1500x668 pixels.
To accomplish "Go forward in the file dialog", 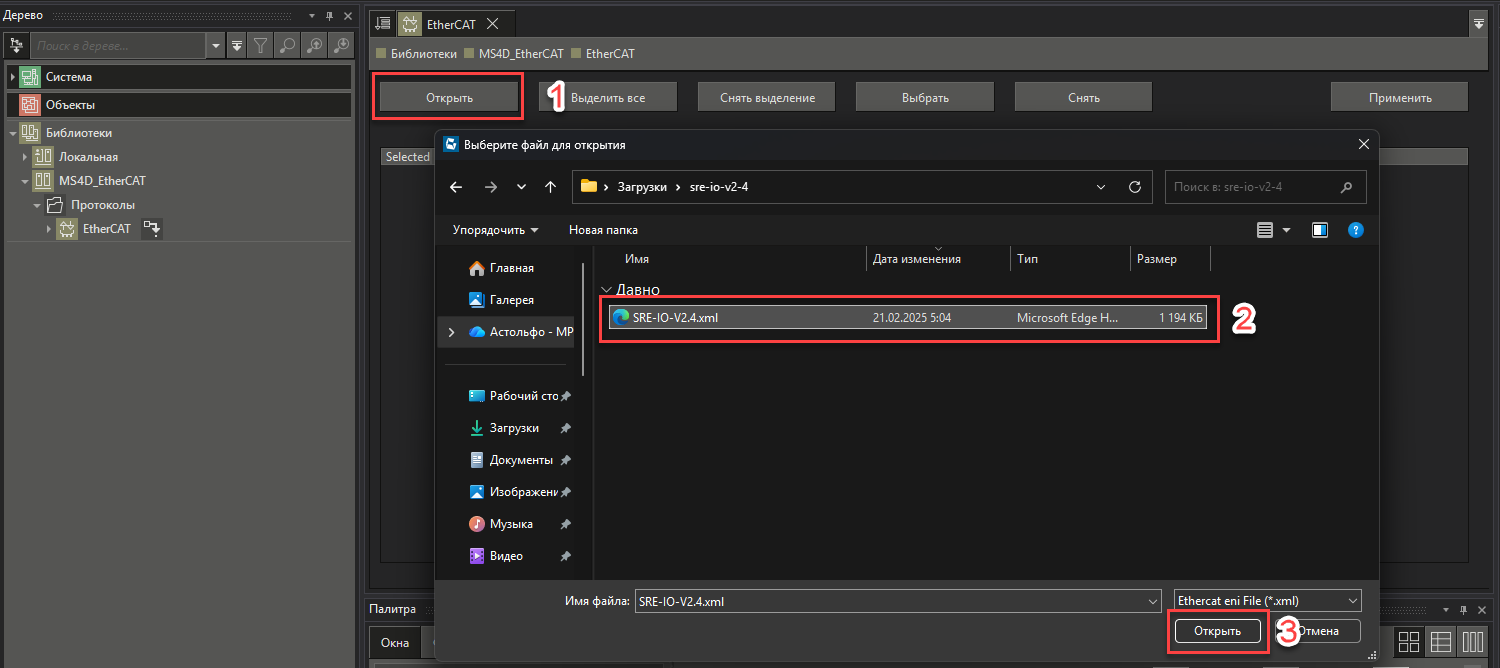I will [490, 187].
